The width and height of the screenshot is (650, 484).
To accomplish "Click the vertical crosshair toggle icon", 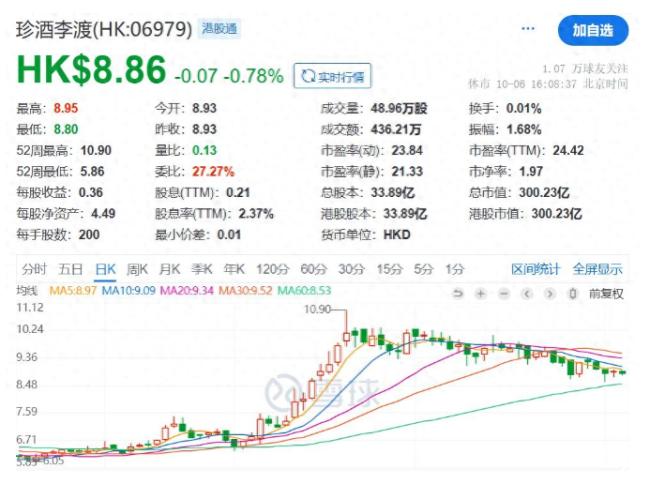I will [574, 294].
